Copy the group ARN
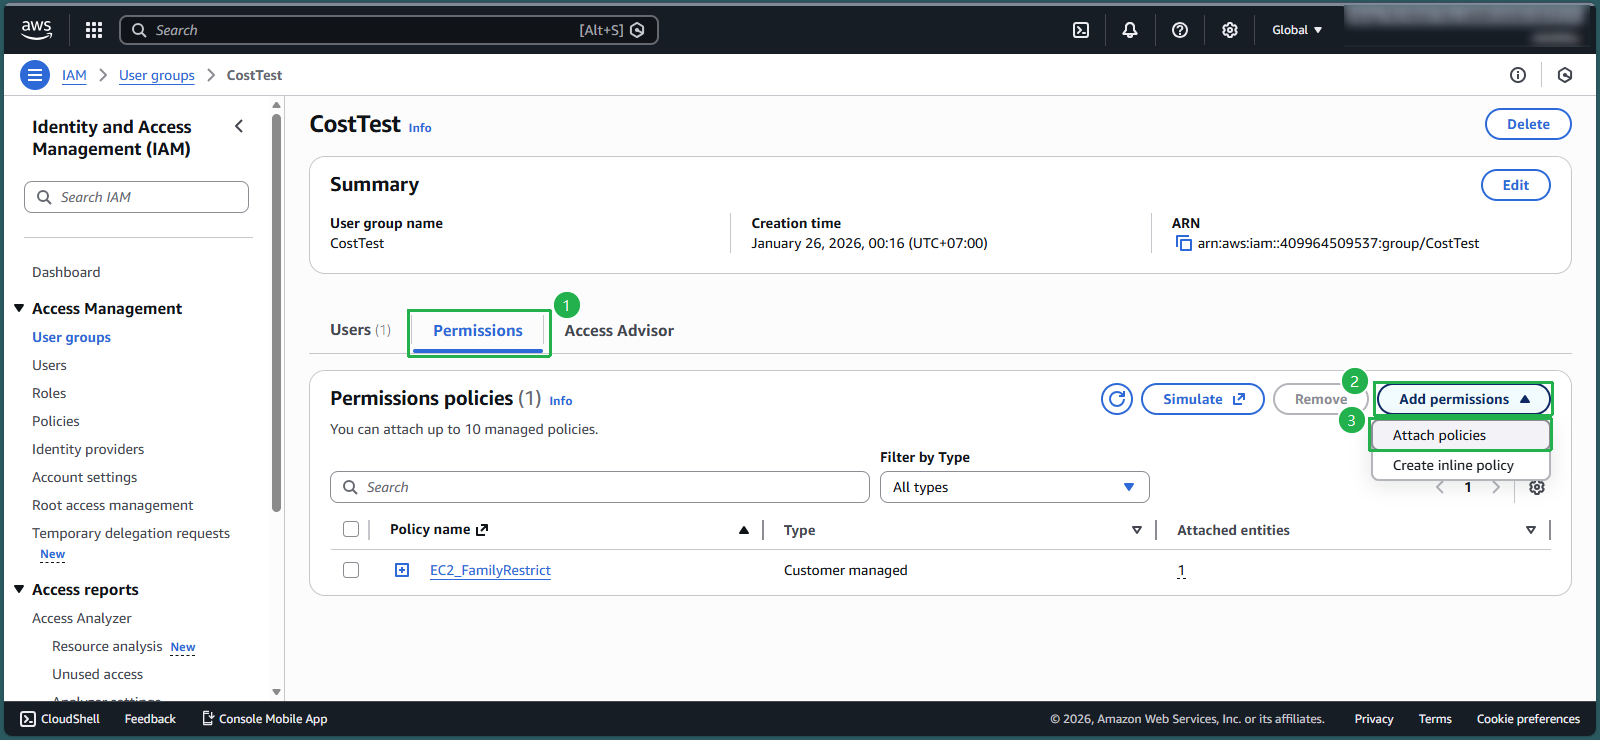 coord(1184,243)
